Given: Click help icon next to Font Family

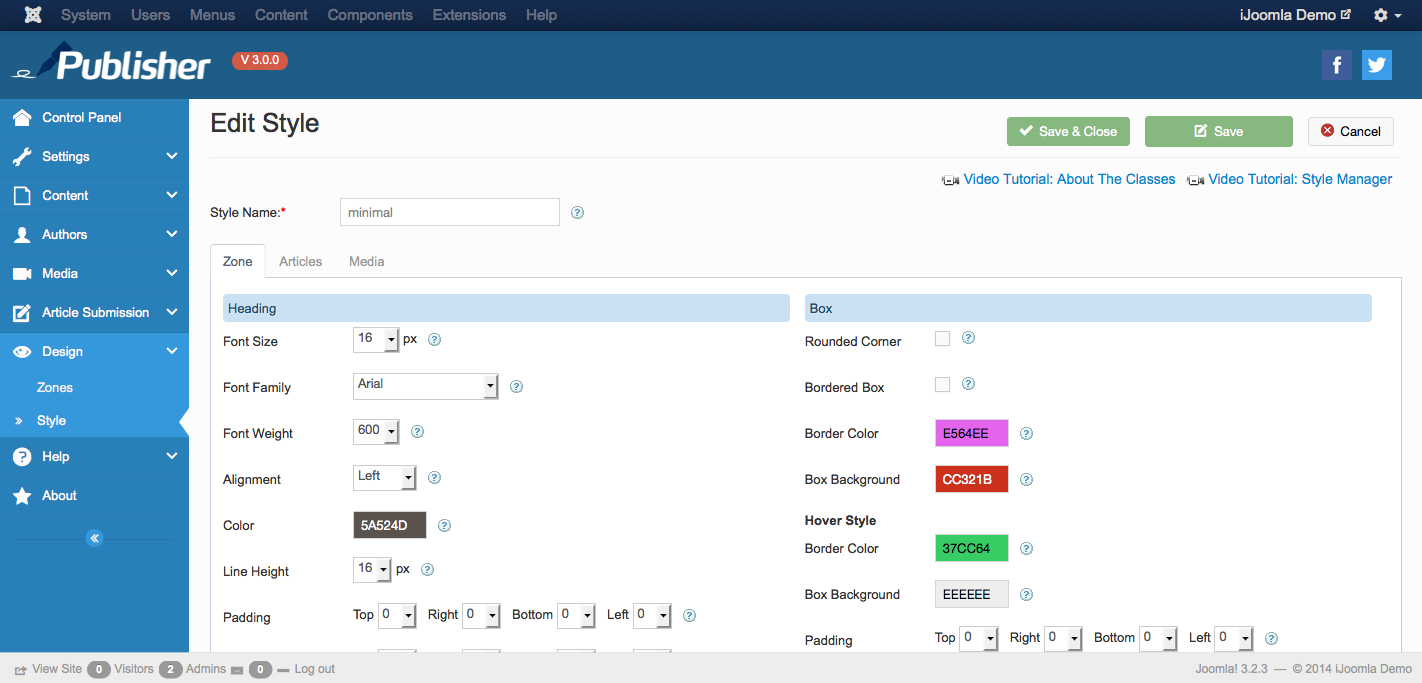Looking at the screenshot, I should click(516, 386).
